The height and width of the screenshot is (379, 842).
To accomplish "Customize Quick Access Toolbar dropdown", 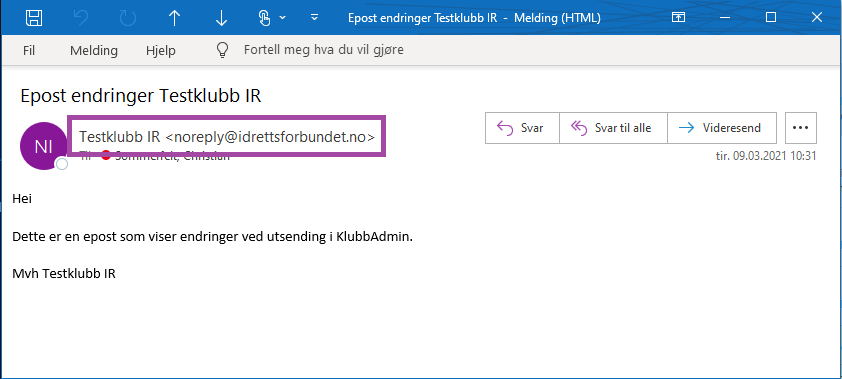I will click(315, 18).
